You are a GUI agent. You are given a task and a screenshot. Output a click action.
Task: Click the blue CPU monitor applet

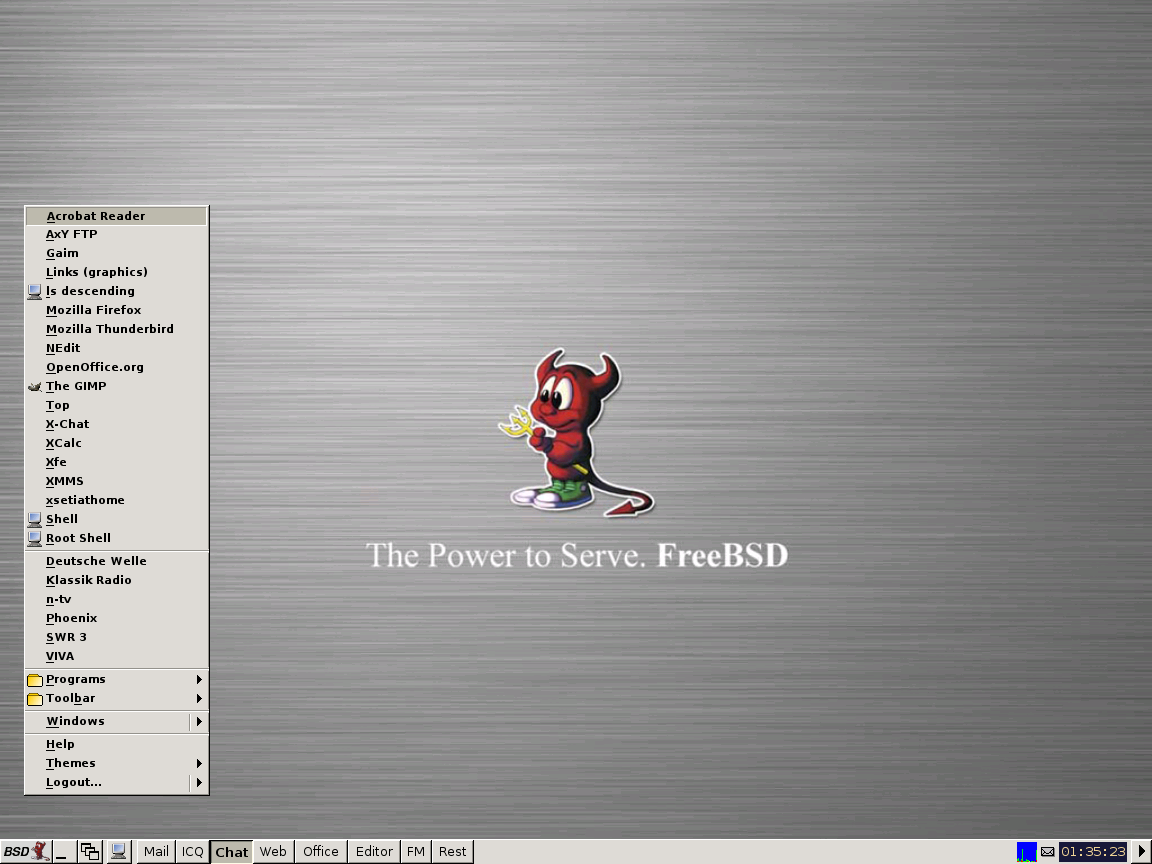[1026, 852]
